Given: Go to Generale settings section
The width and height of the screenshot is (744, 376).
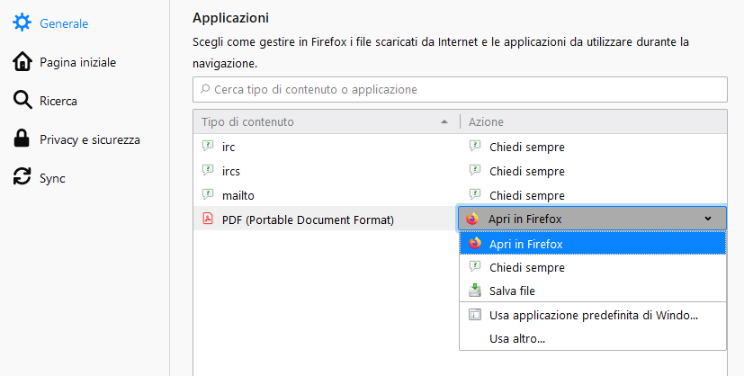Looking at the screenshot, I should 64,23.
